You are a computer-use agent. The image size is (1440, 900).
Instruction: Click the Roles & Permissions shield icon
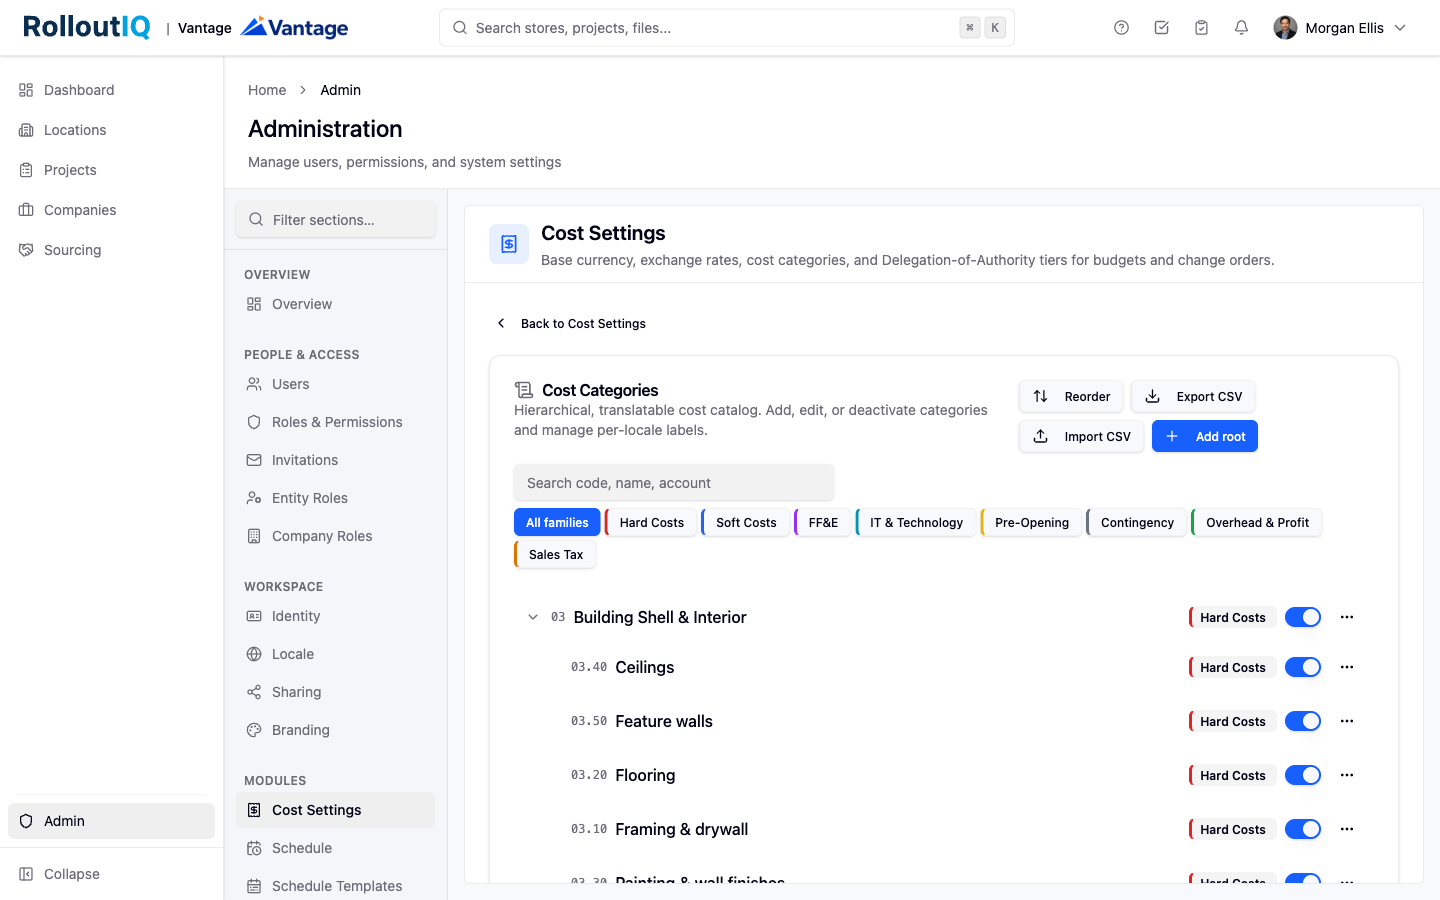click(254, 422)
